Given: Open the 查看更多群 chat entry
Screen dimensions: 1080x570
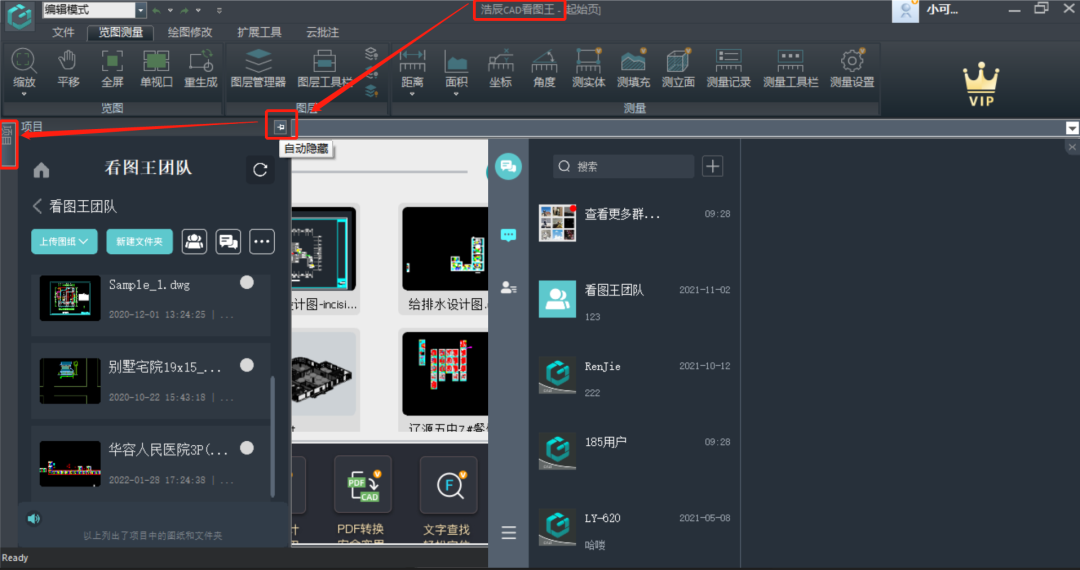Looking at the screenshot, I should tap(634, 222).
